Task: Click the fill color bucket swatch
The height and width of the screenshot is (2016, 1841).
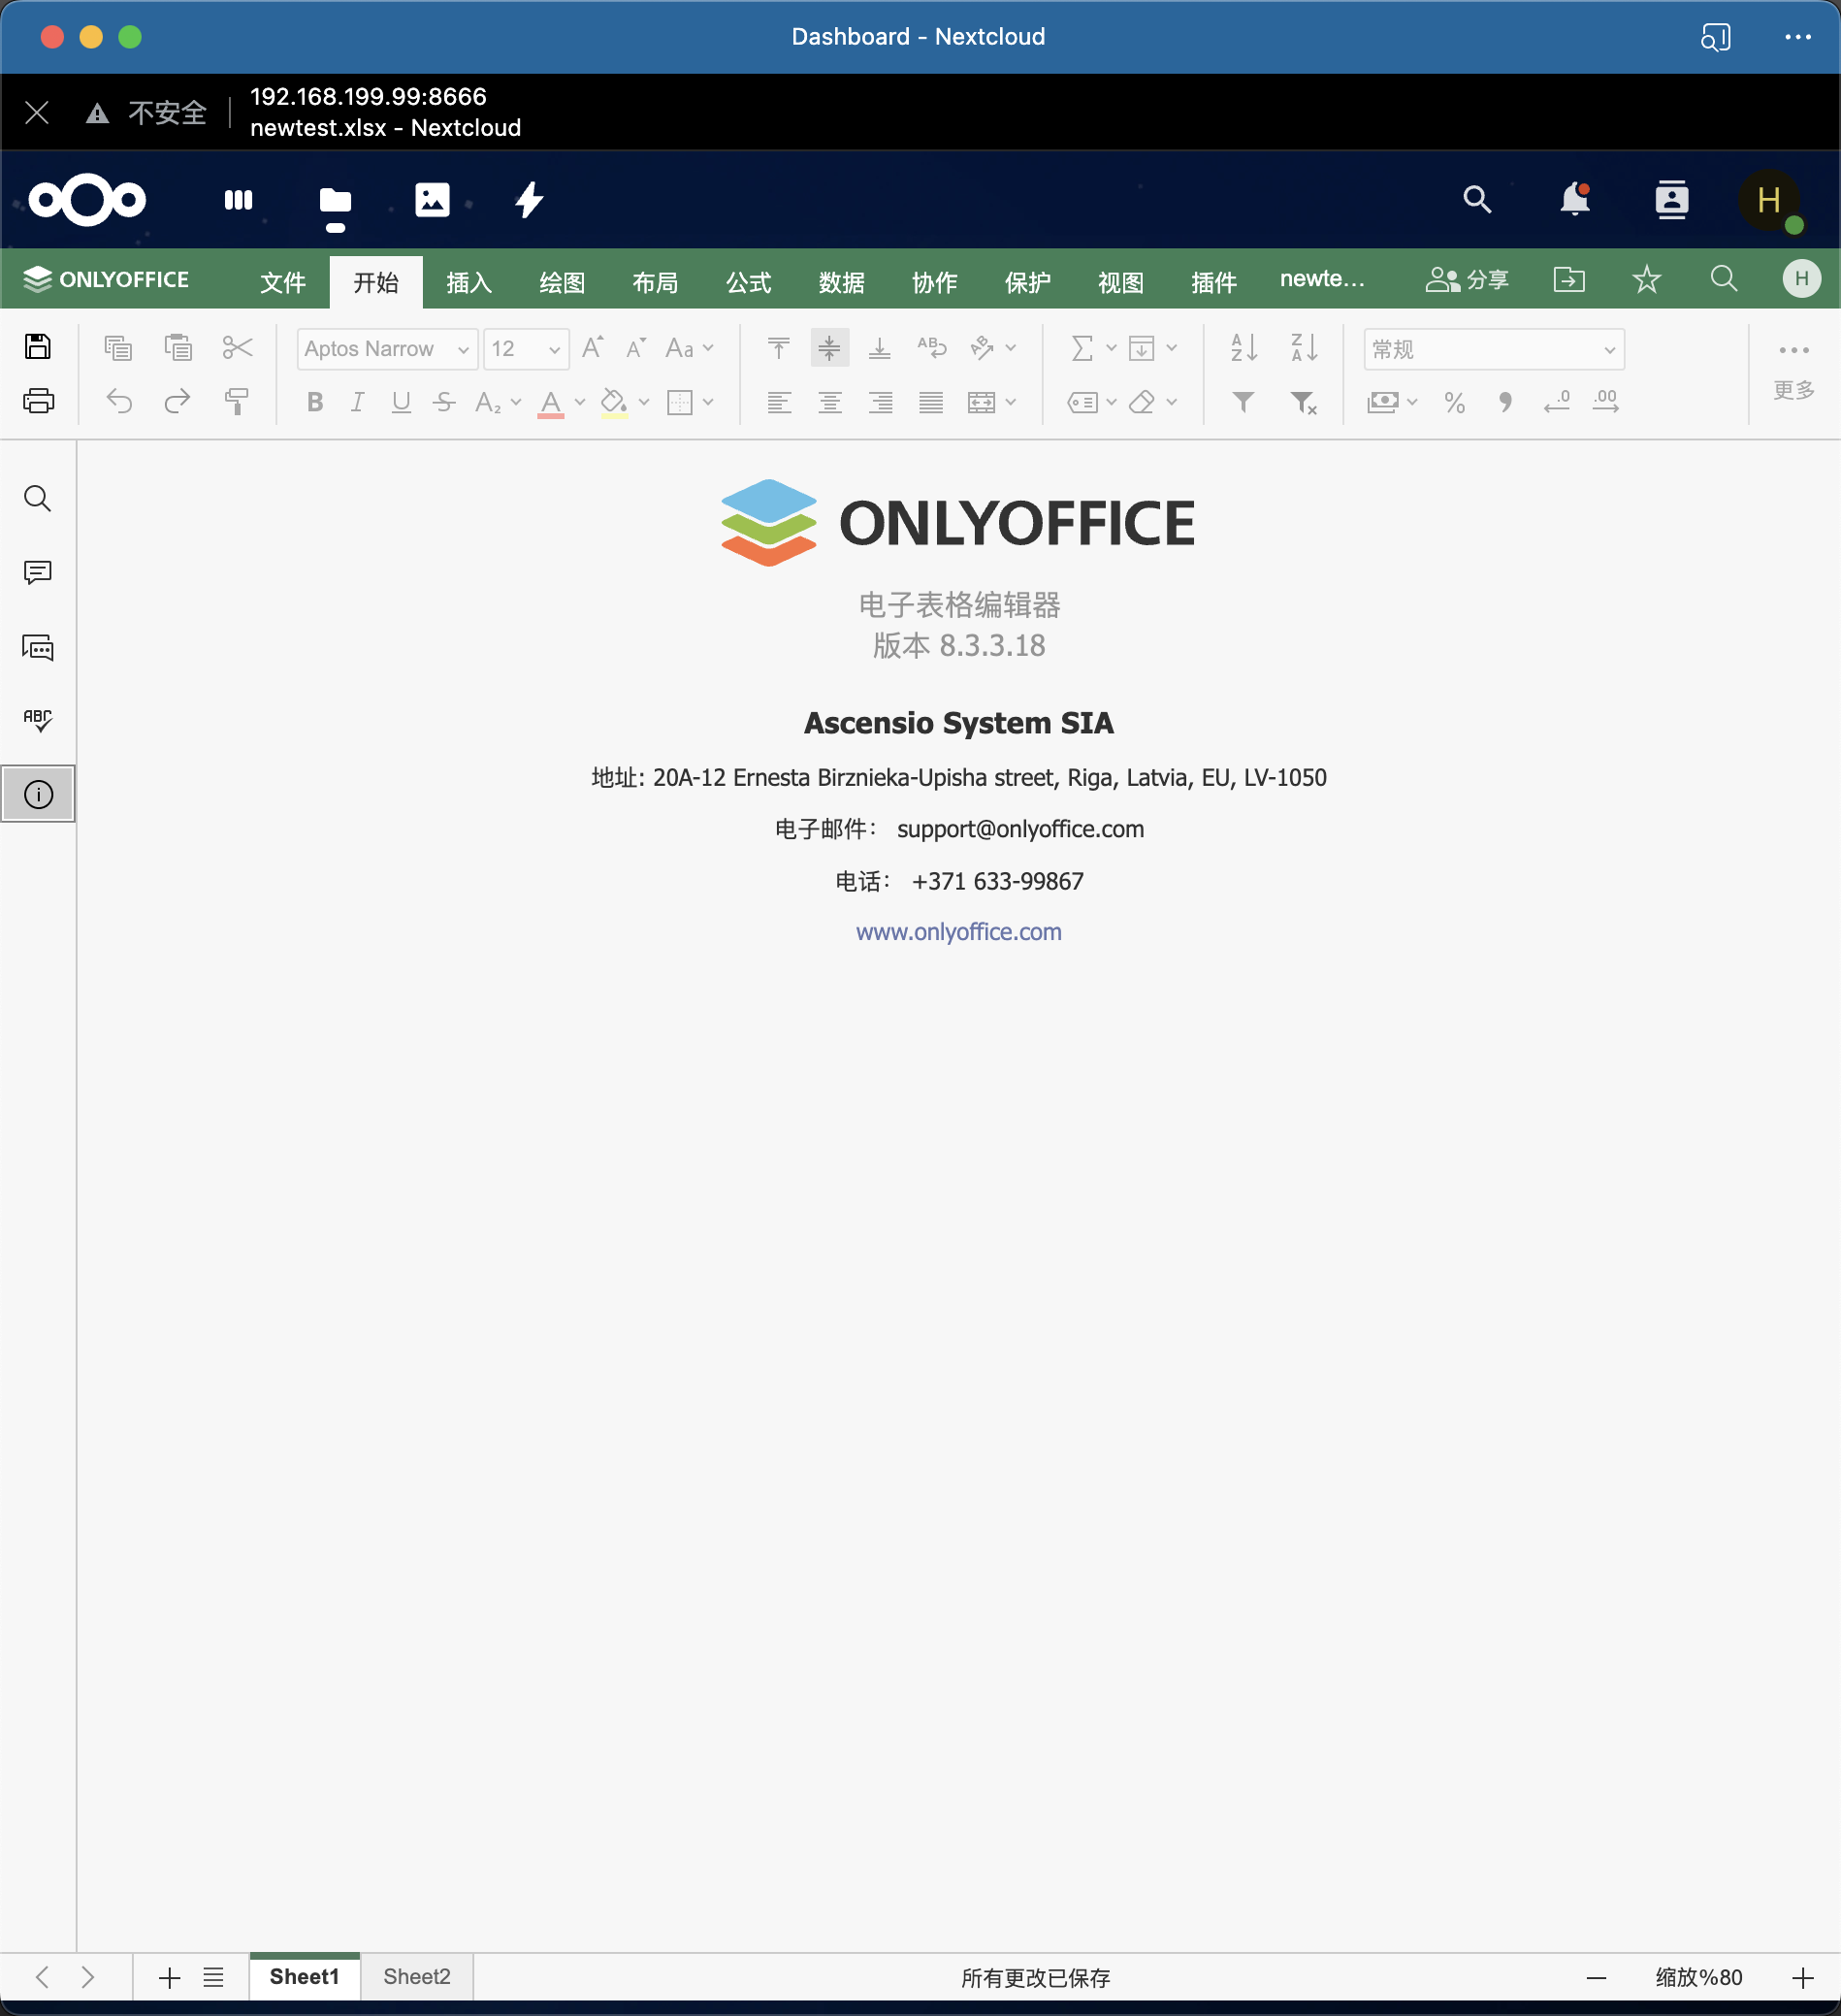Action: coord(614,402)
